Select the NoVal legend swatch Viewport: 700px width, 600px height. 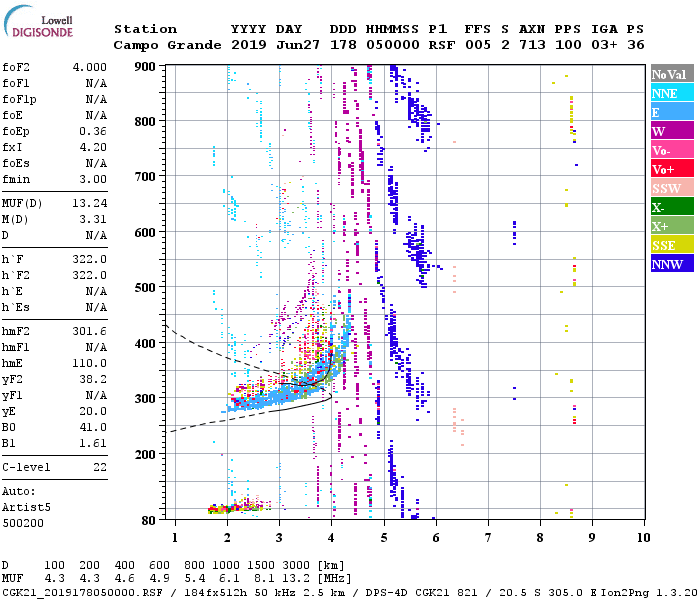click(x=672, y=74)
